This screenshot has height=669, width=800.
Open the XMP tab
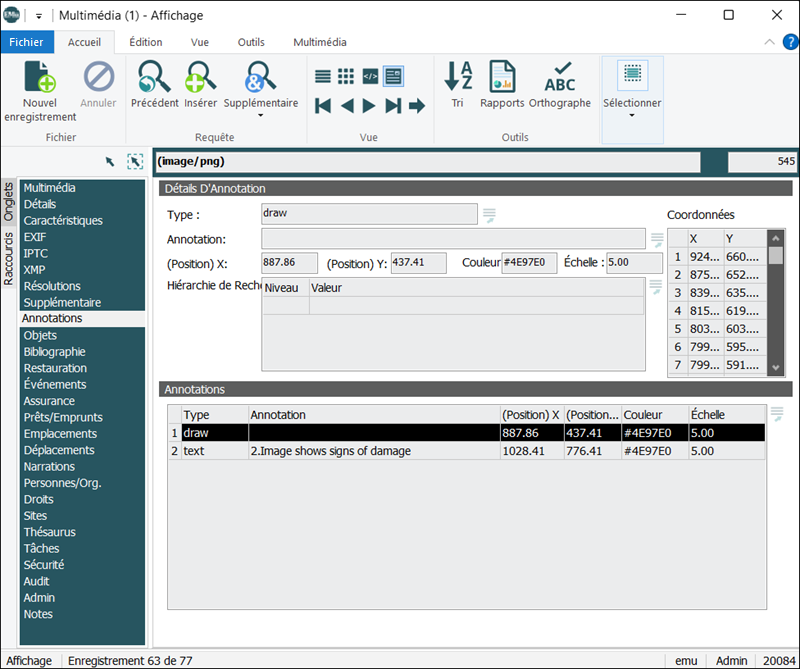[82, 269]
